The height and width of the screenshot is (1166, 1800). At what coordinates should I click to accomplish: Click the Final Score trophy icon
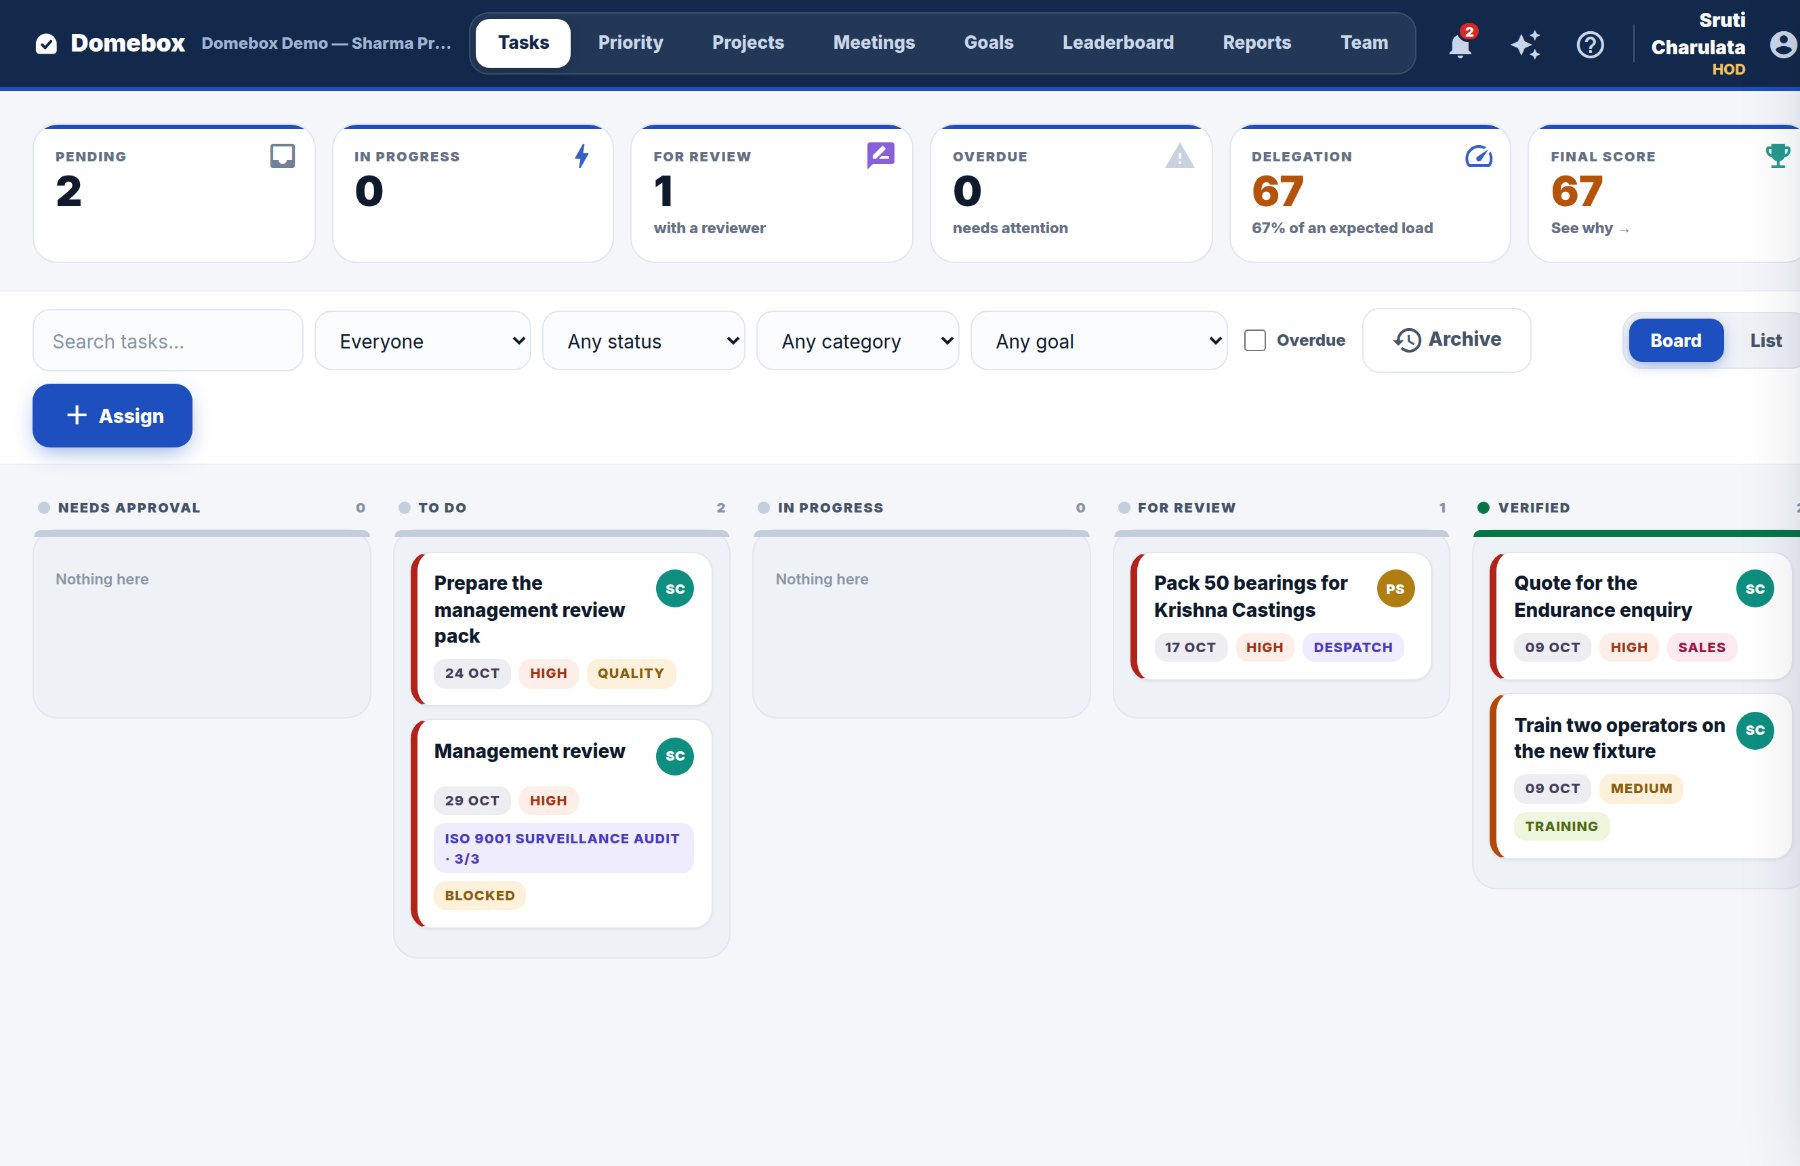pos(1778,156)
